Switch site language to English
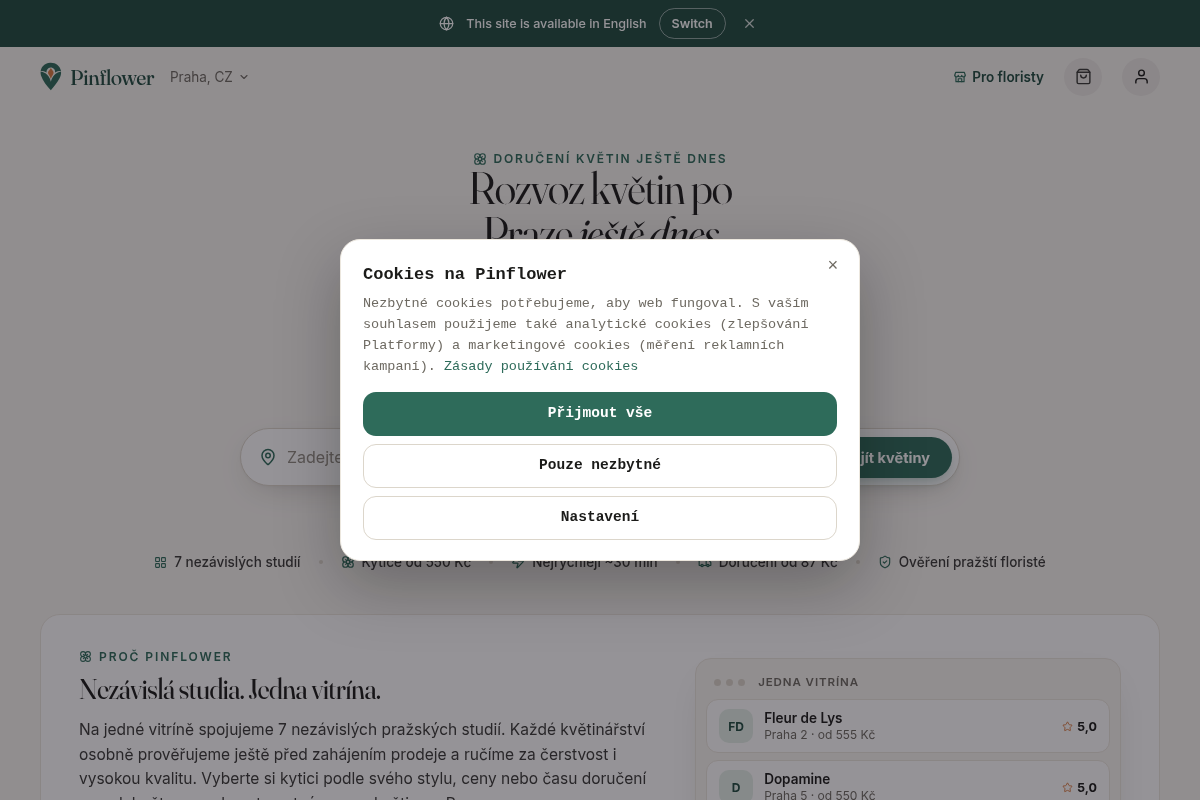Image resolution: width=1200 pixels, height=800 pixels. tap(692, 23)
